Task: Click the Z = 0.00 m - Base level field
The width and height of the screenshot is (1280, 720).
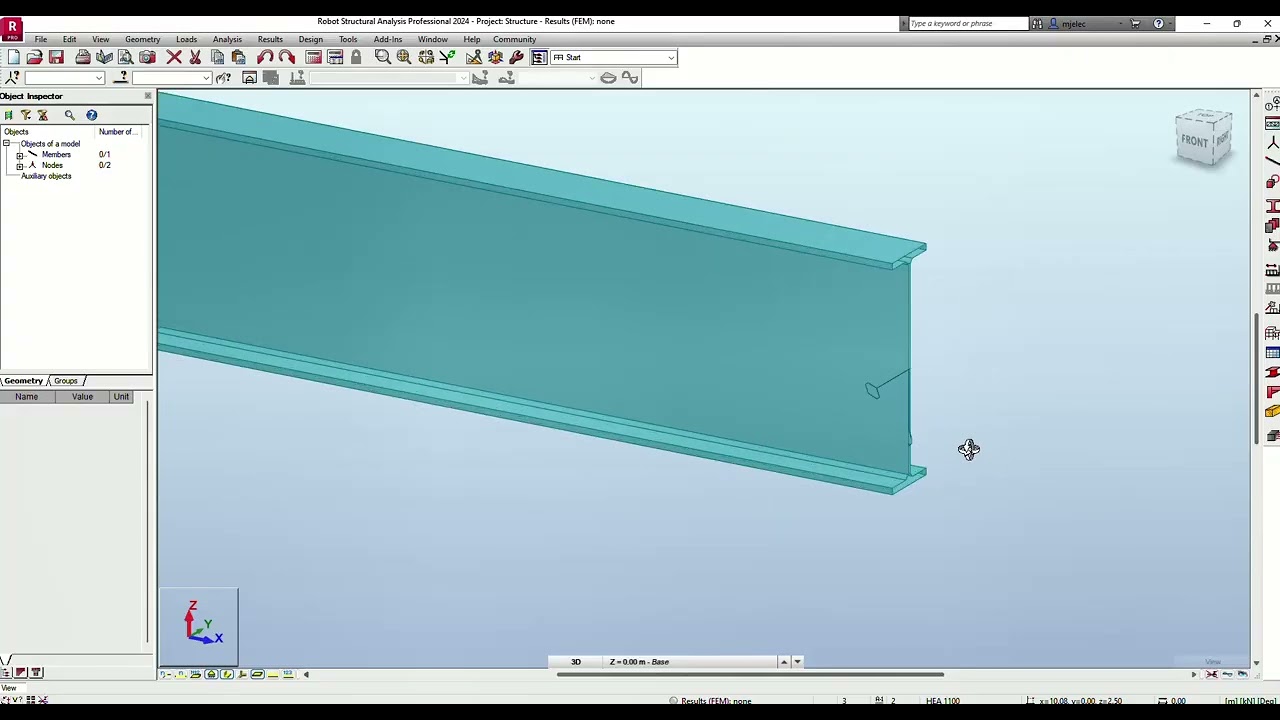Action: 695,662
